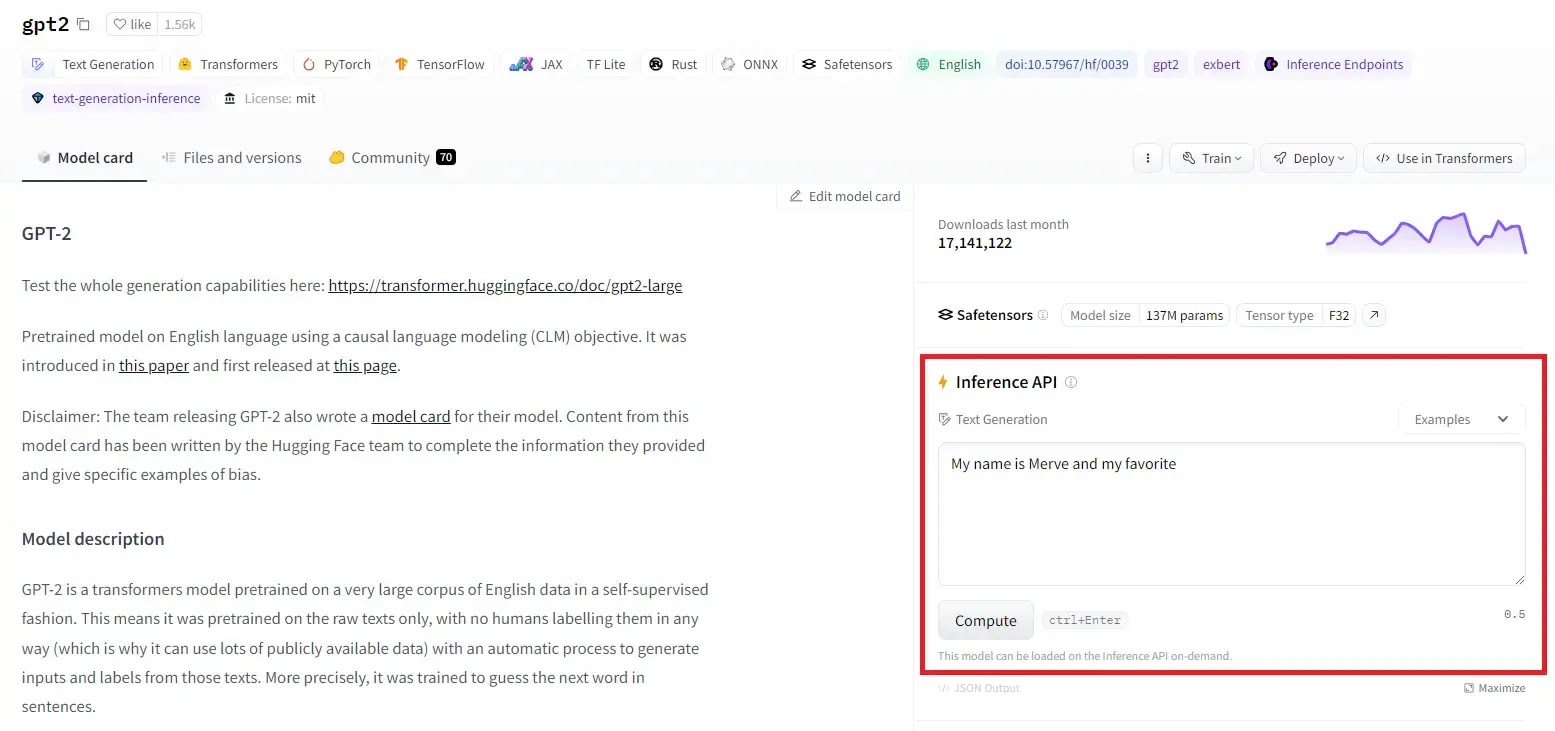Viewport: 1555px width, 731px height.
Task: Open the text-generation-inference tag
Action: click(116, 98)
